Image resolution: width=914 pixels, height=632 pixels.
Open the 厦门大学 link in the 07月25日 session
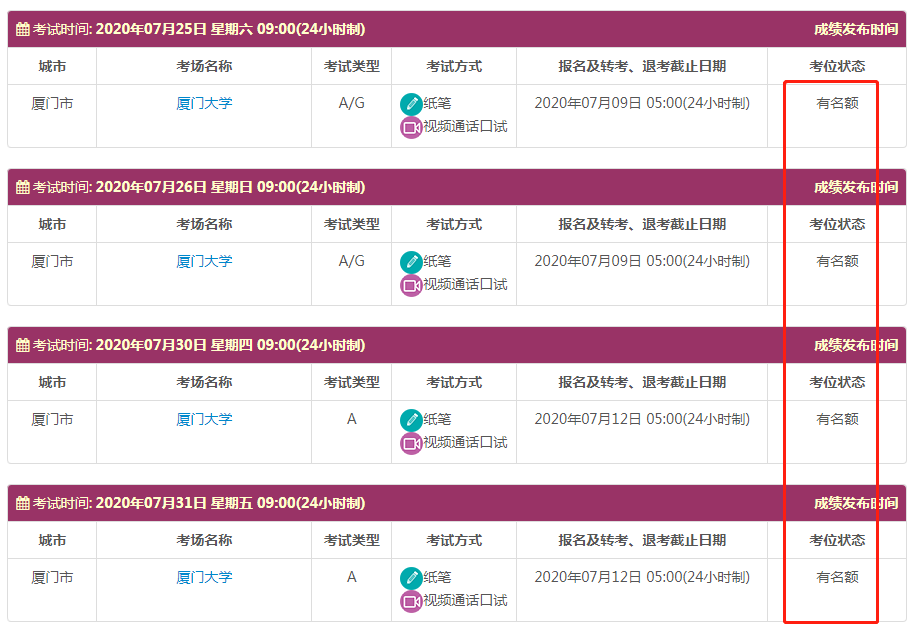click(x=204, y=103)
